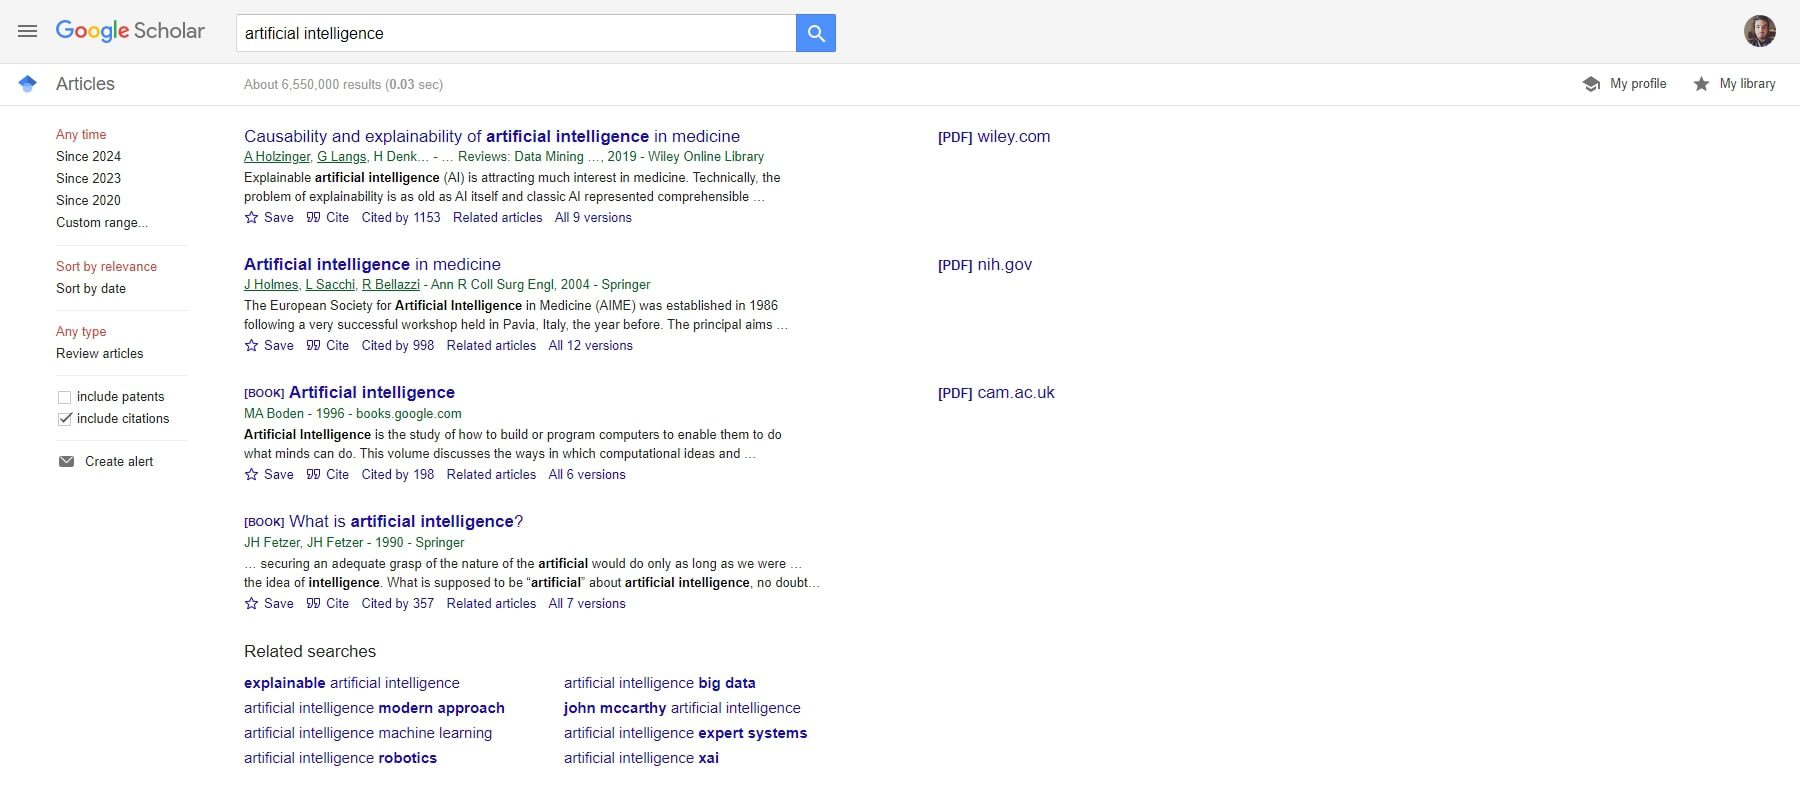Open related search 'john mccarthy artificial intelligence'

click(x=682, y=708)
